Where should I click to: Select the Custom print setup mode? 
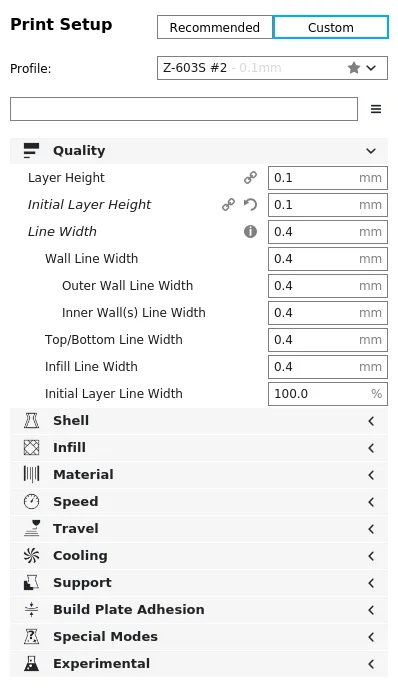pyautogui.click(x=331, y=27)
